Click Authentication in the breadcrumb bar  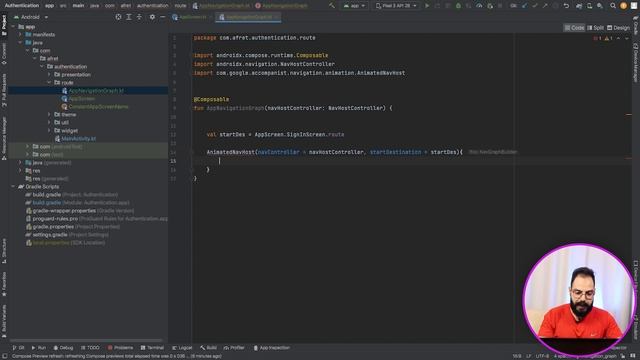(x=22, y=6)
